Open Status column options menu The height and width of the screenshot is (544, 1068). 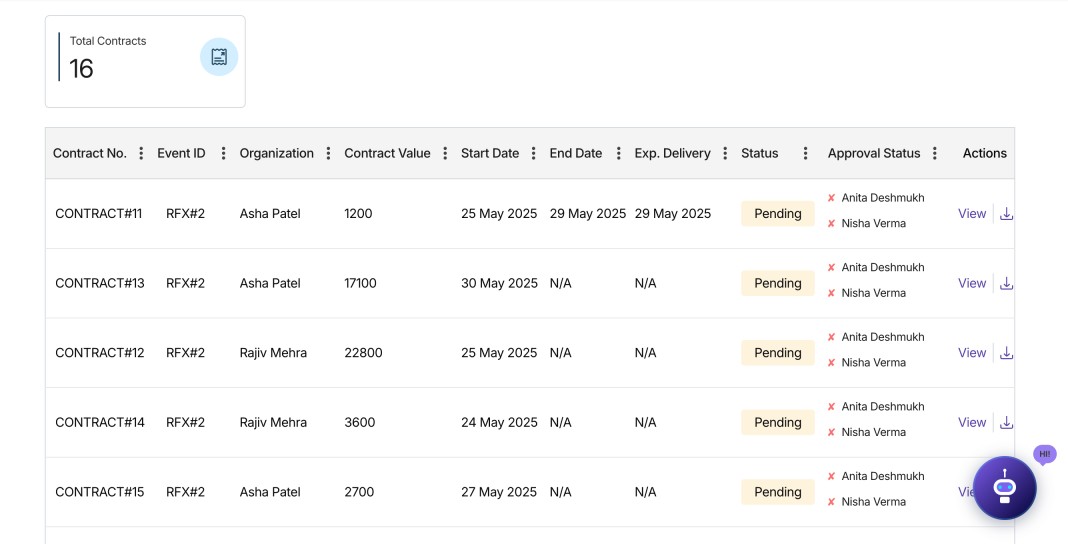point(805,153)
